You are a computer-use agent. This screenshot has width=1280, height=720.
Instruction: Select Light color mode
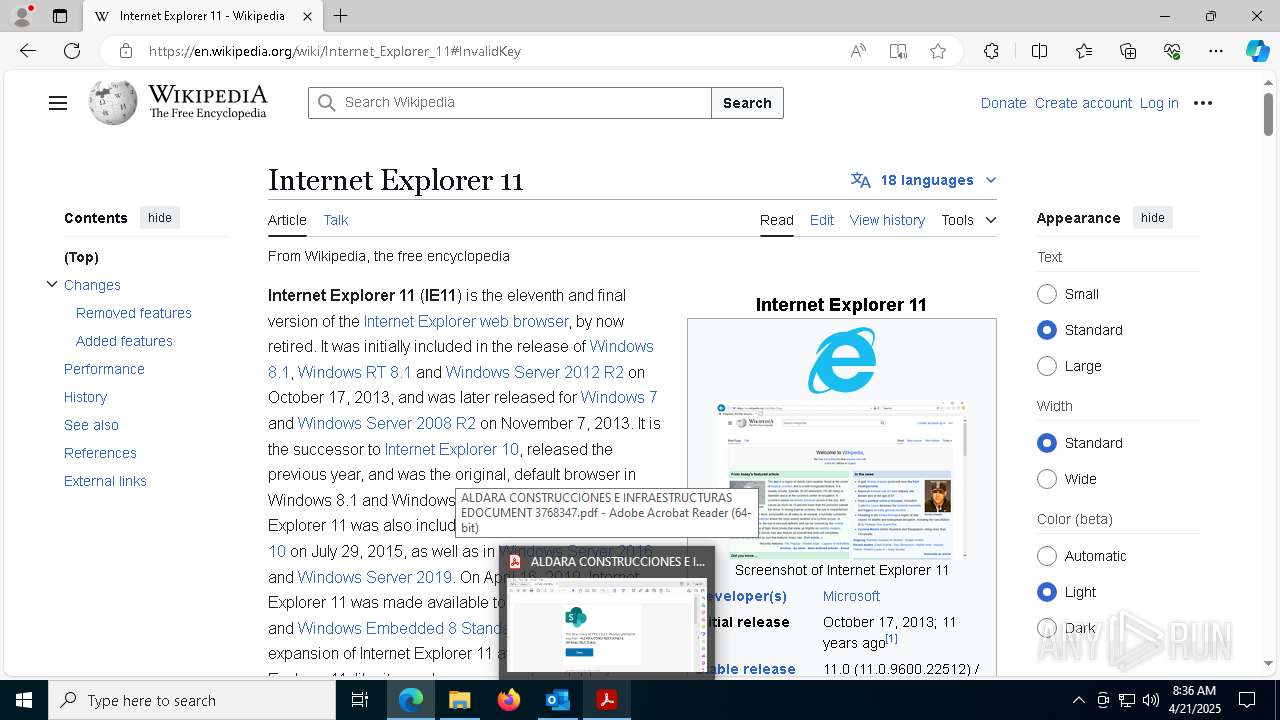(x=1047, y=592)
